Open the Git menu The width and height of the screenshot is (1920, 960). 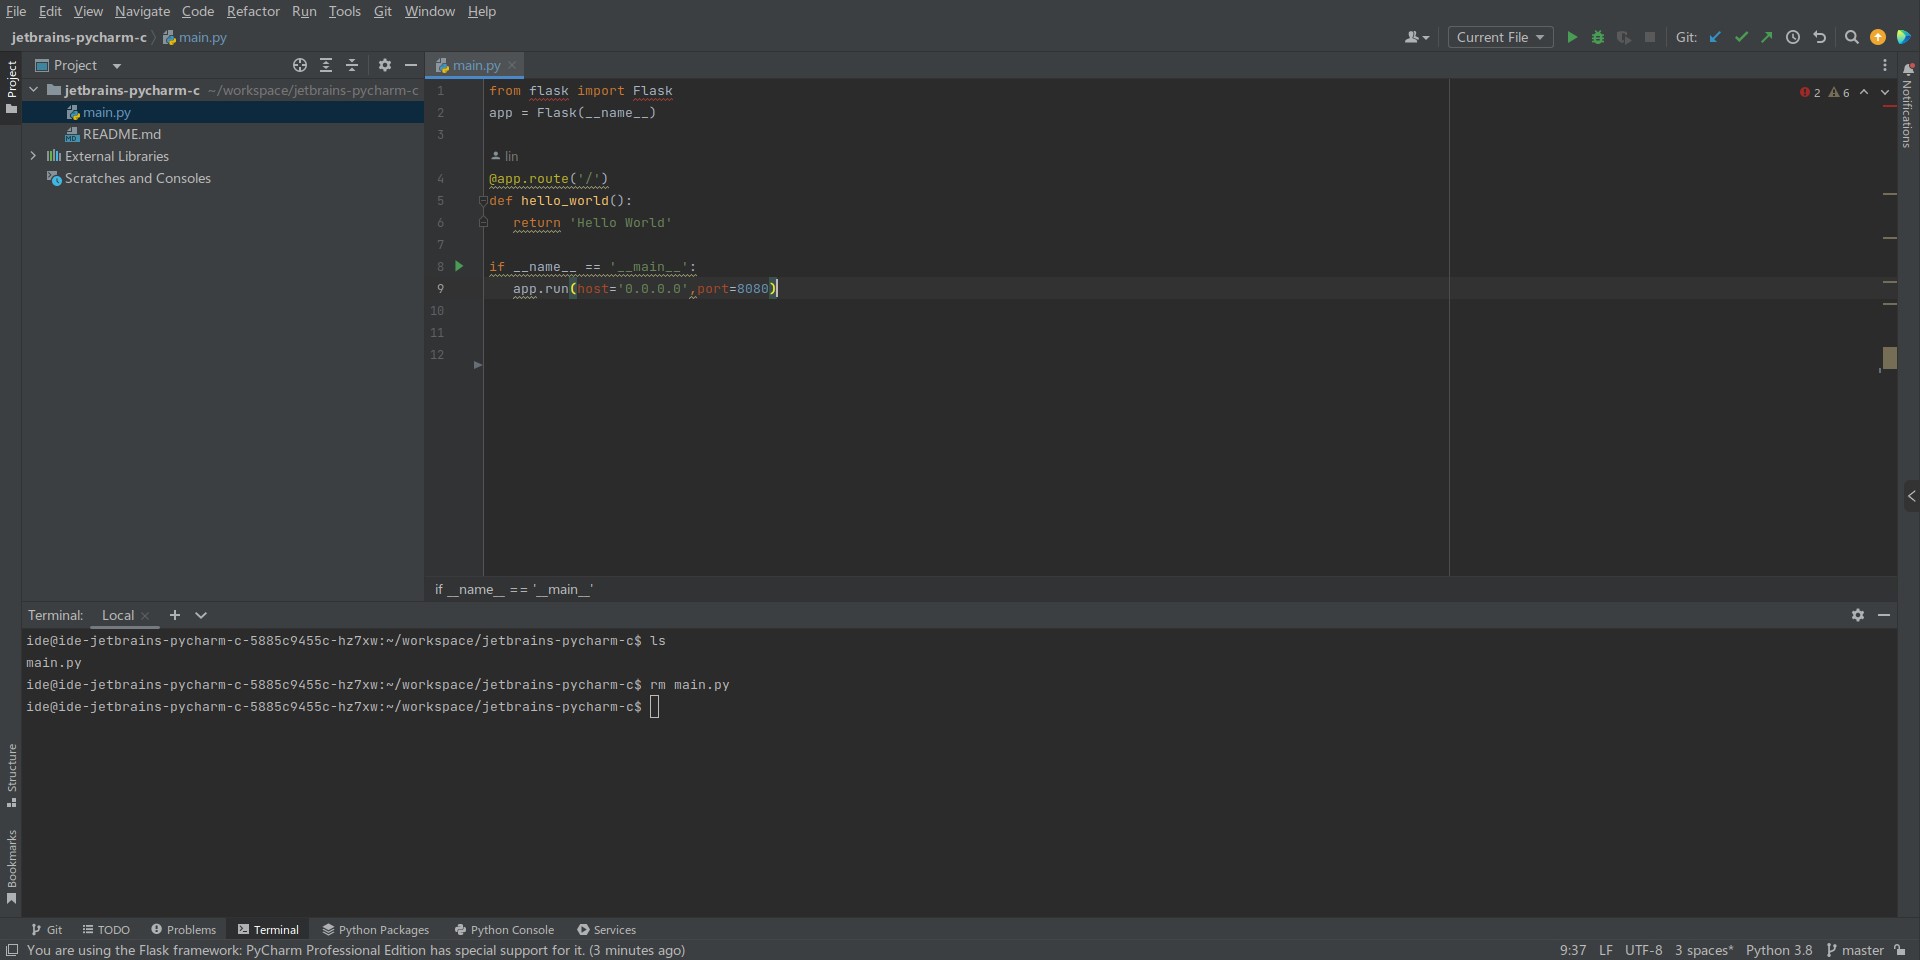[x=383, y=11]
